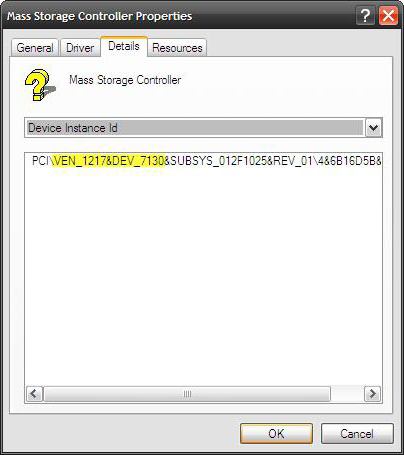404x455 pixels.
Task: Go to the Resources tab
Action: [x=177, y=48]
